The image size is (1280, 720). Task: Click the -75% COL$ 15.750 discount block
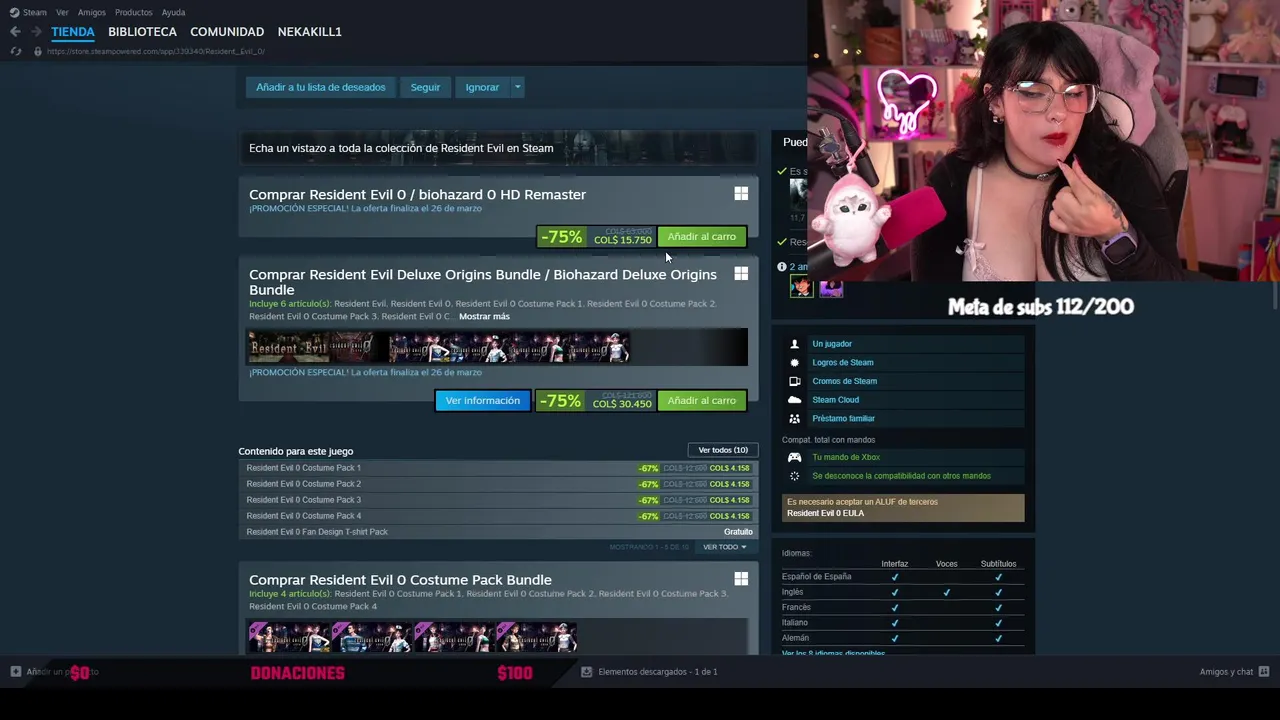tap(596, 237)
